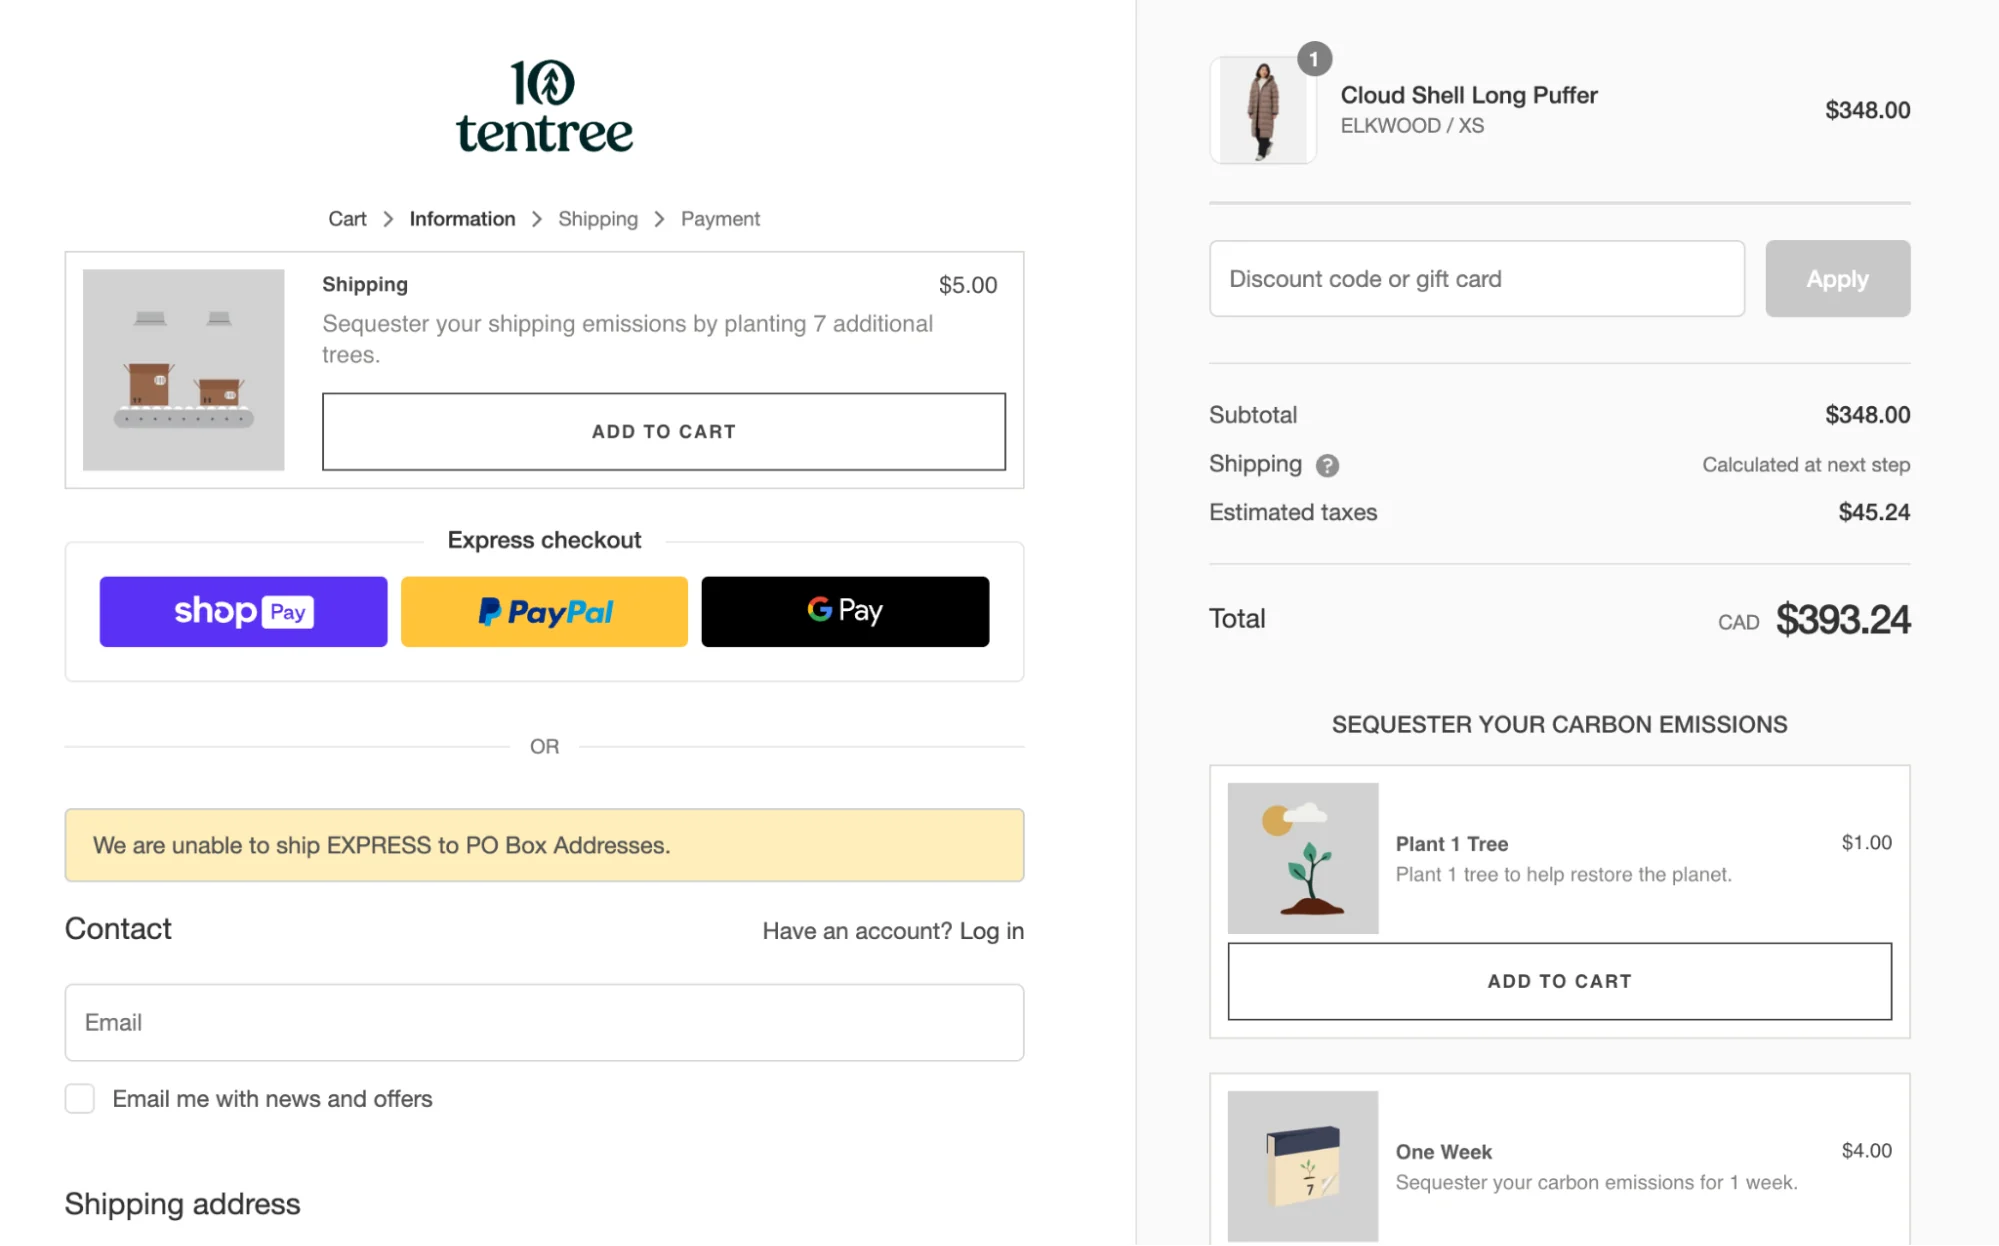Click the Google Pay express checkout button
1999x1246 pixels.
pos(845,610)
